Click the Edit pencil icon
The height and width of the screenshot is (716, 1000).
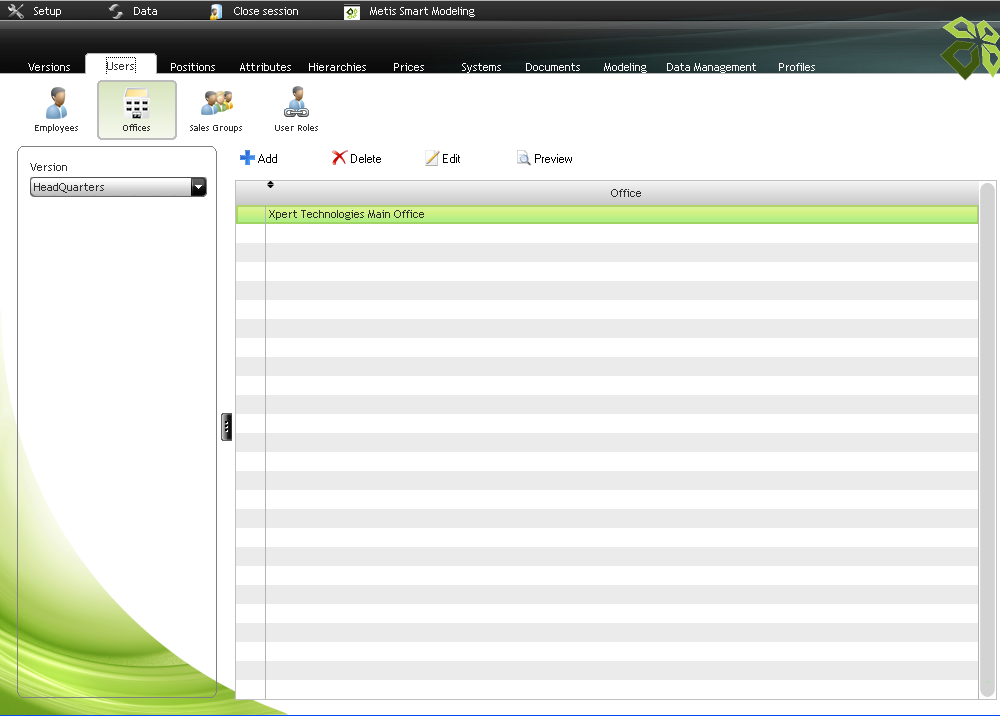[432, 158]
